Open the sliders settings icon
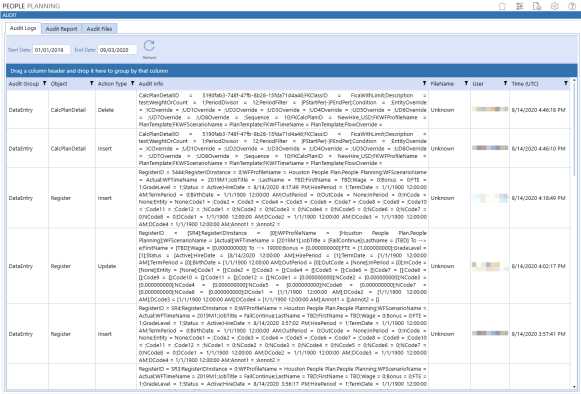This screenshot has height=394, width=581. (x=519, y=6)
